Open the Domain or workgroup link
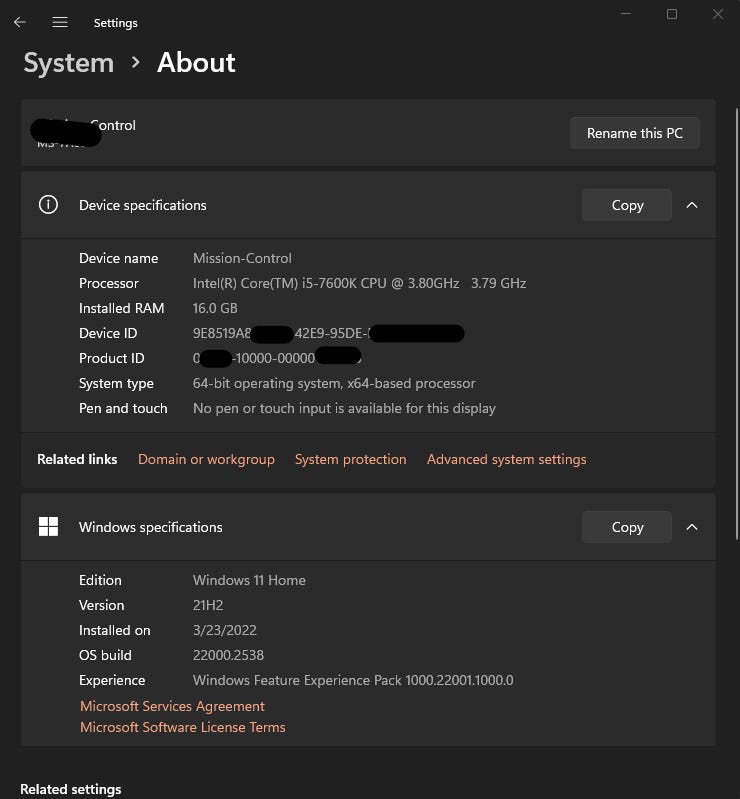Screen dimensions: 740x799 (x=206, y=459)
